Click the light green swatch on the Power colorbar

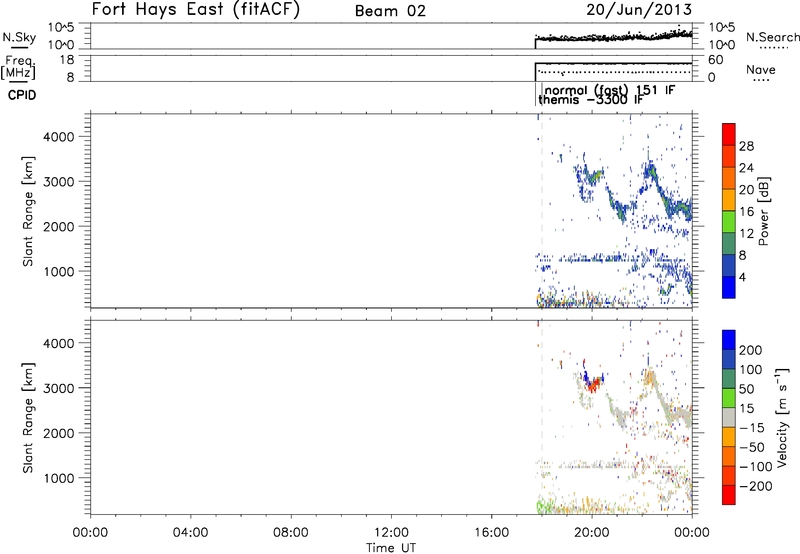tap(729, 222)
